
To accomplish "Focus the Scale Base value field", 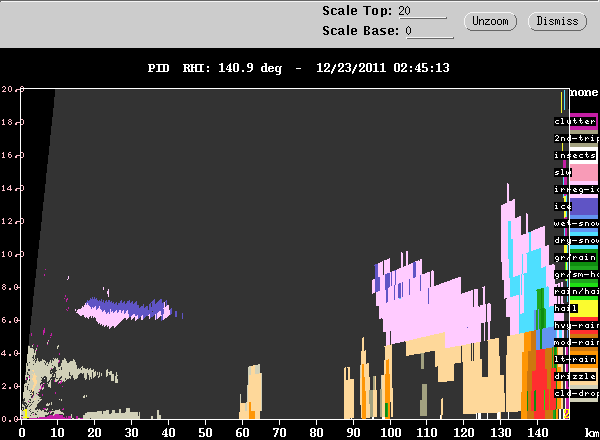I will click(429, 31).
